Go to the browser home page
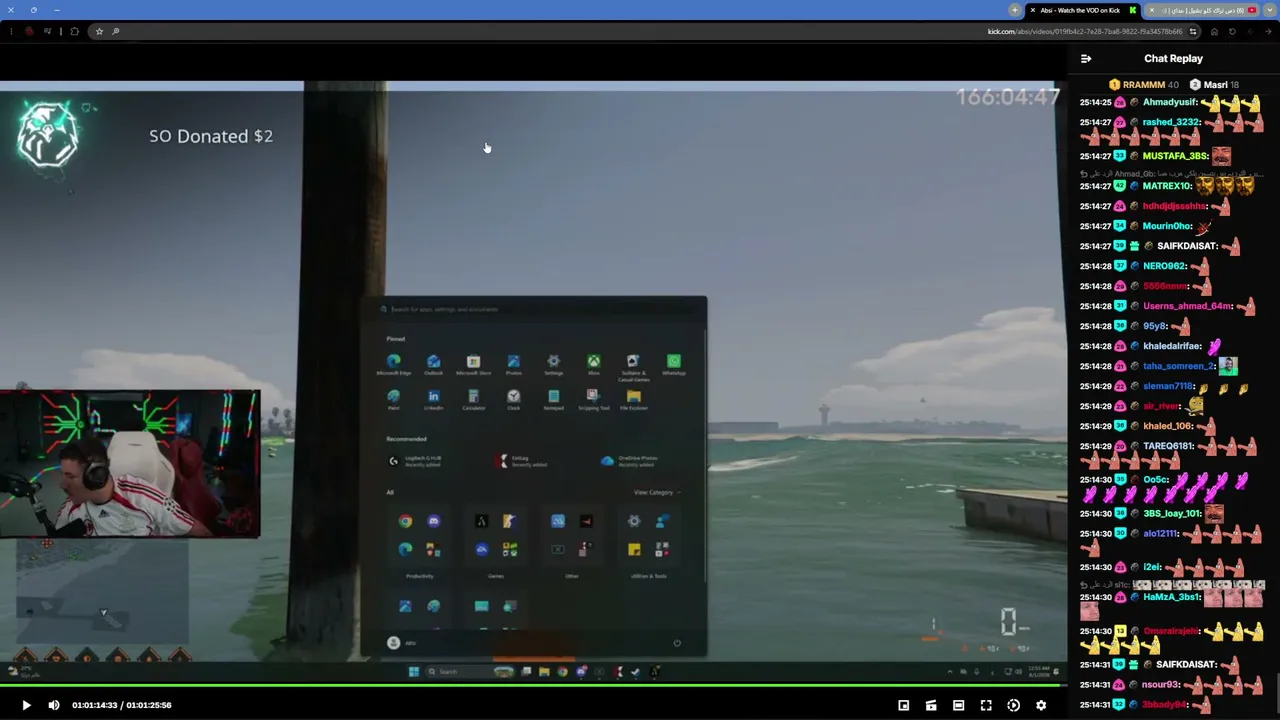The image size is (1280, 720). (x=1214, y=32)
